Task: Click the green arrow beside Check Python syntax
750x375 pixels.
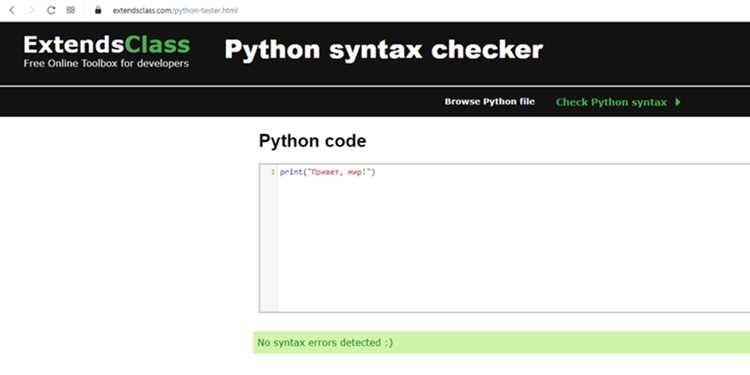Action: pyautogui.click(x=677, y=102)
